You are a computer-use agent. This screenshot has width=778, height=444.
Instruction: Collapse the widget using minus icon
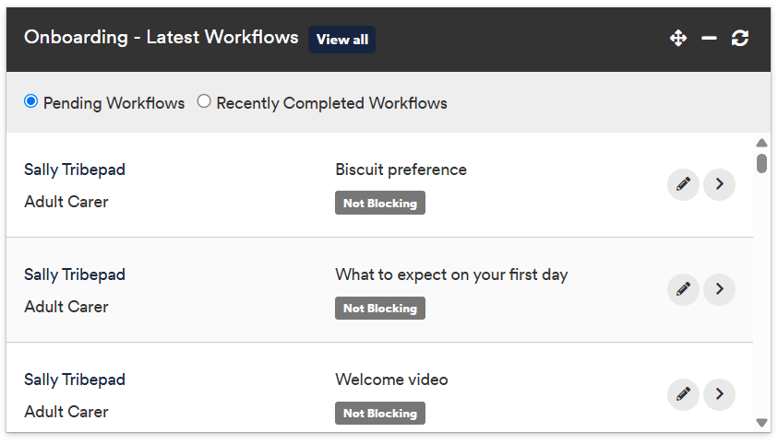coord(709,38)
